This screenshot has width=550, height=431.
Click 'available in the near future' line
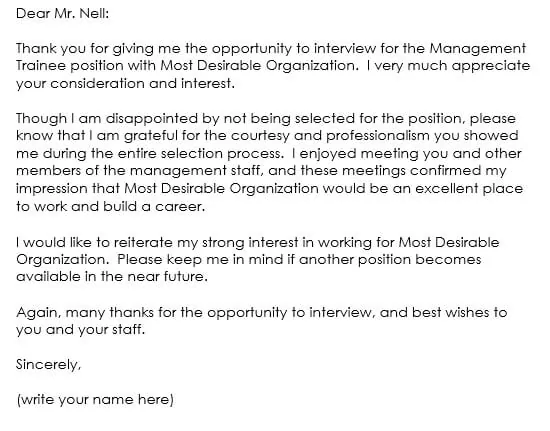tap(112, 277)
